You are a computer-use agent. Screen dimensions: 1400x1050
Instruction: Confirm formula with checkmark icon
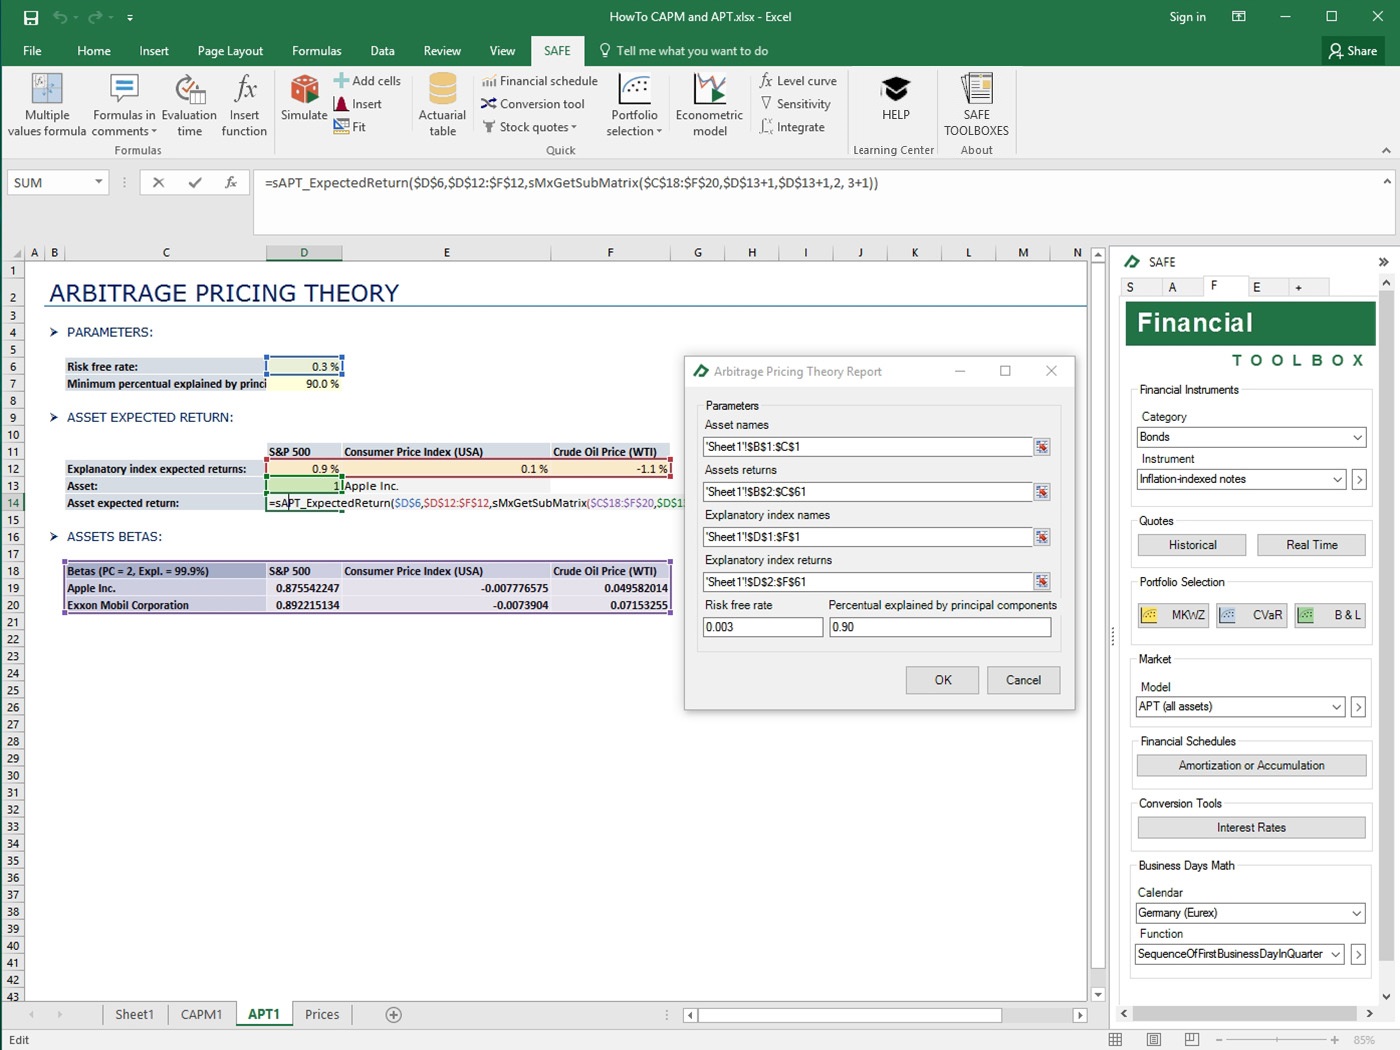pos(194,182)
